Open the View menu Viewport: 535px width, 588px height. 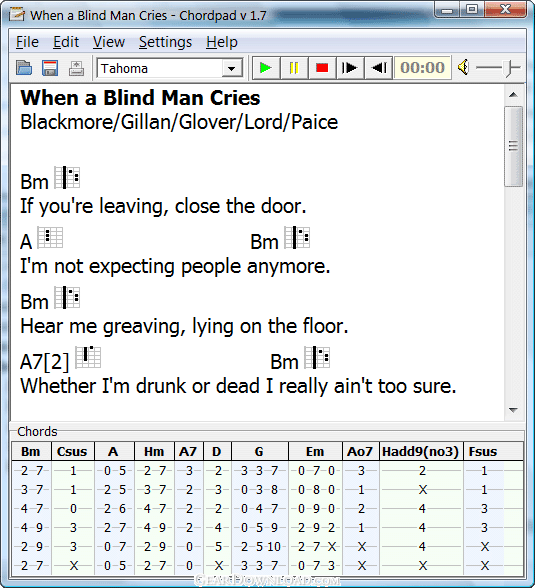click(x=109, y=42)
